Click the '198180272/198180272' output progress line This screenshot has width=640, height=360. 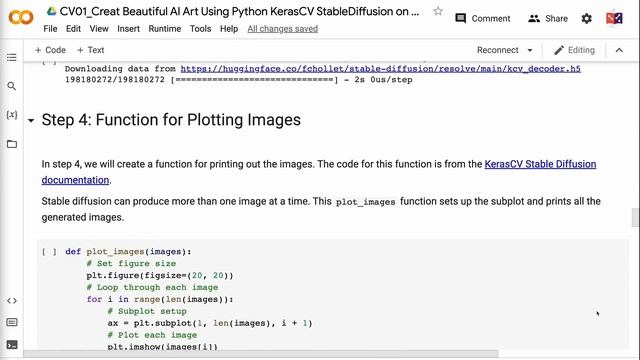coord(238,80)
